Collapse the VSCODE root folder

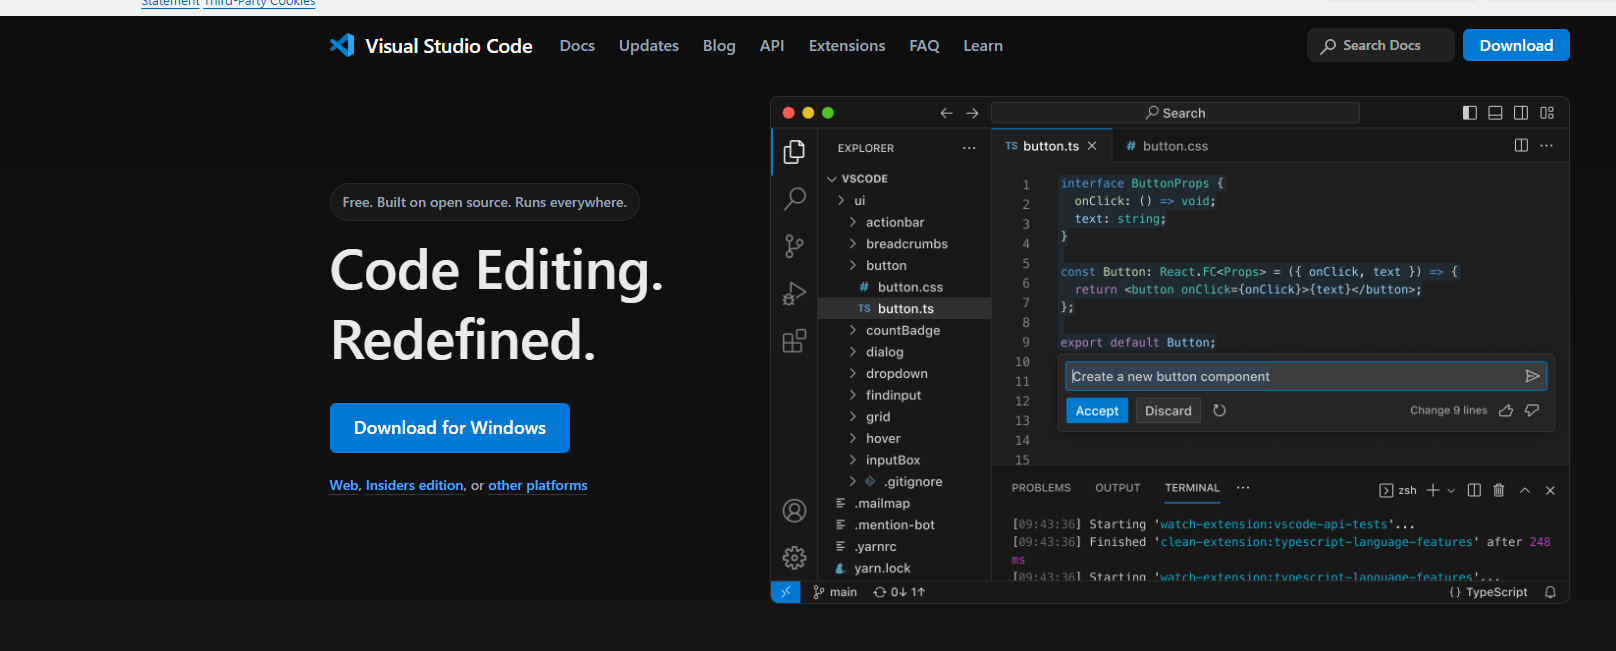[x=832, y=179]
